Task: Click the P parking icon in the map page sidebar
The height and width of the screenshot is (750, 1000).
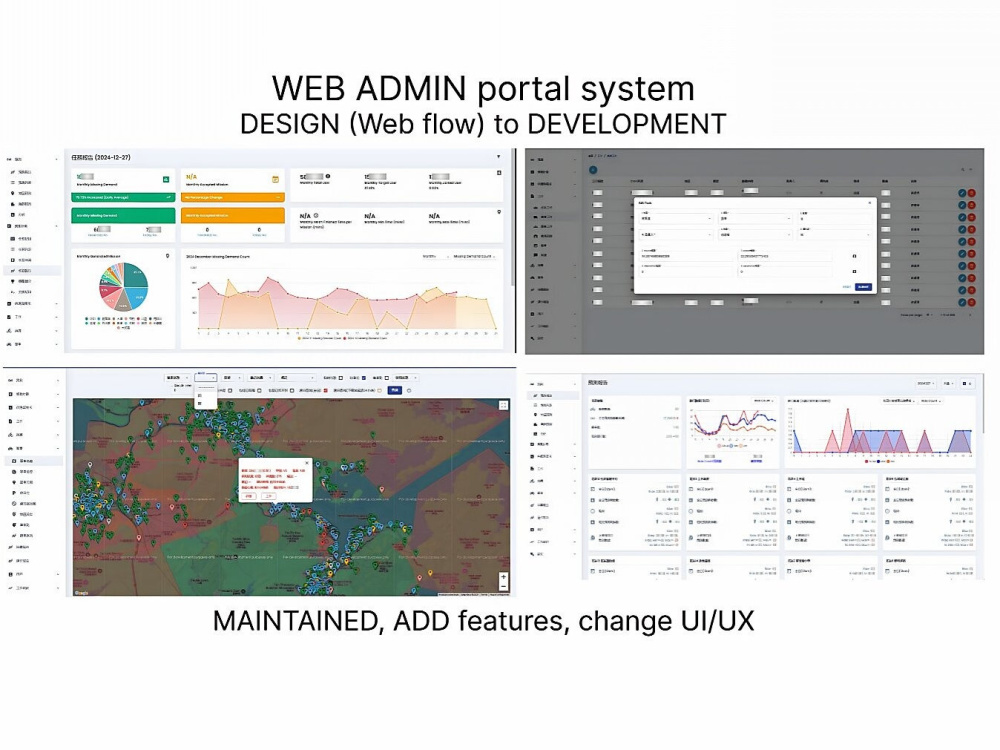Action: [13, 493]
